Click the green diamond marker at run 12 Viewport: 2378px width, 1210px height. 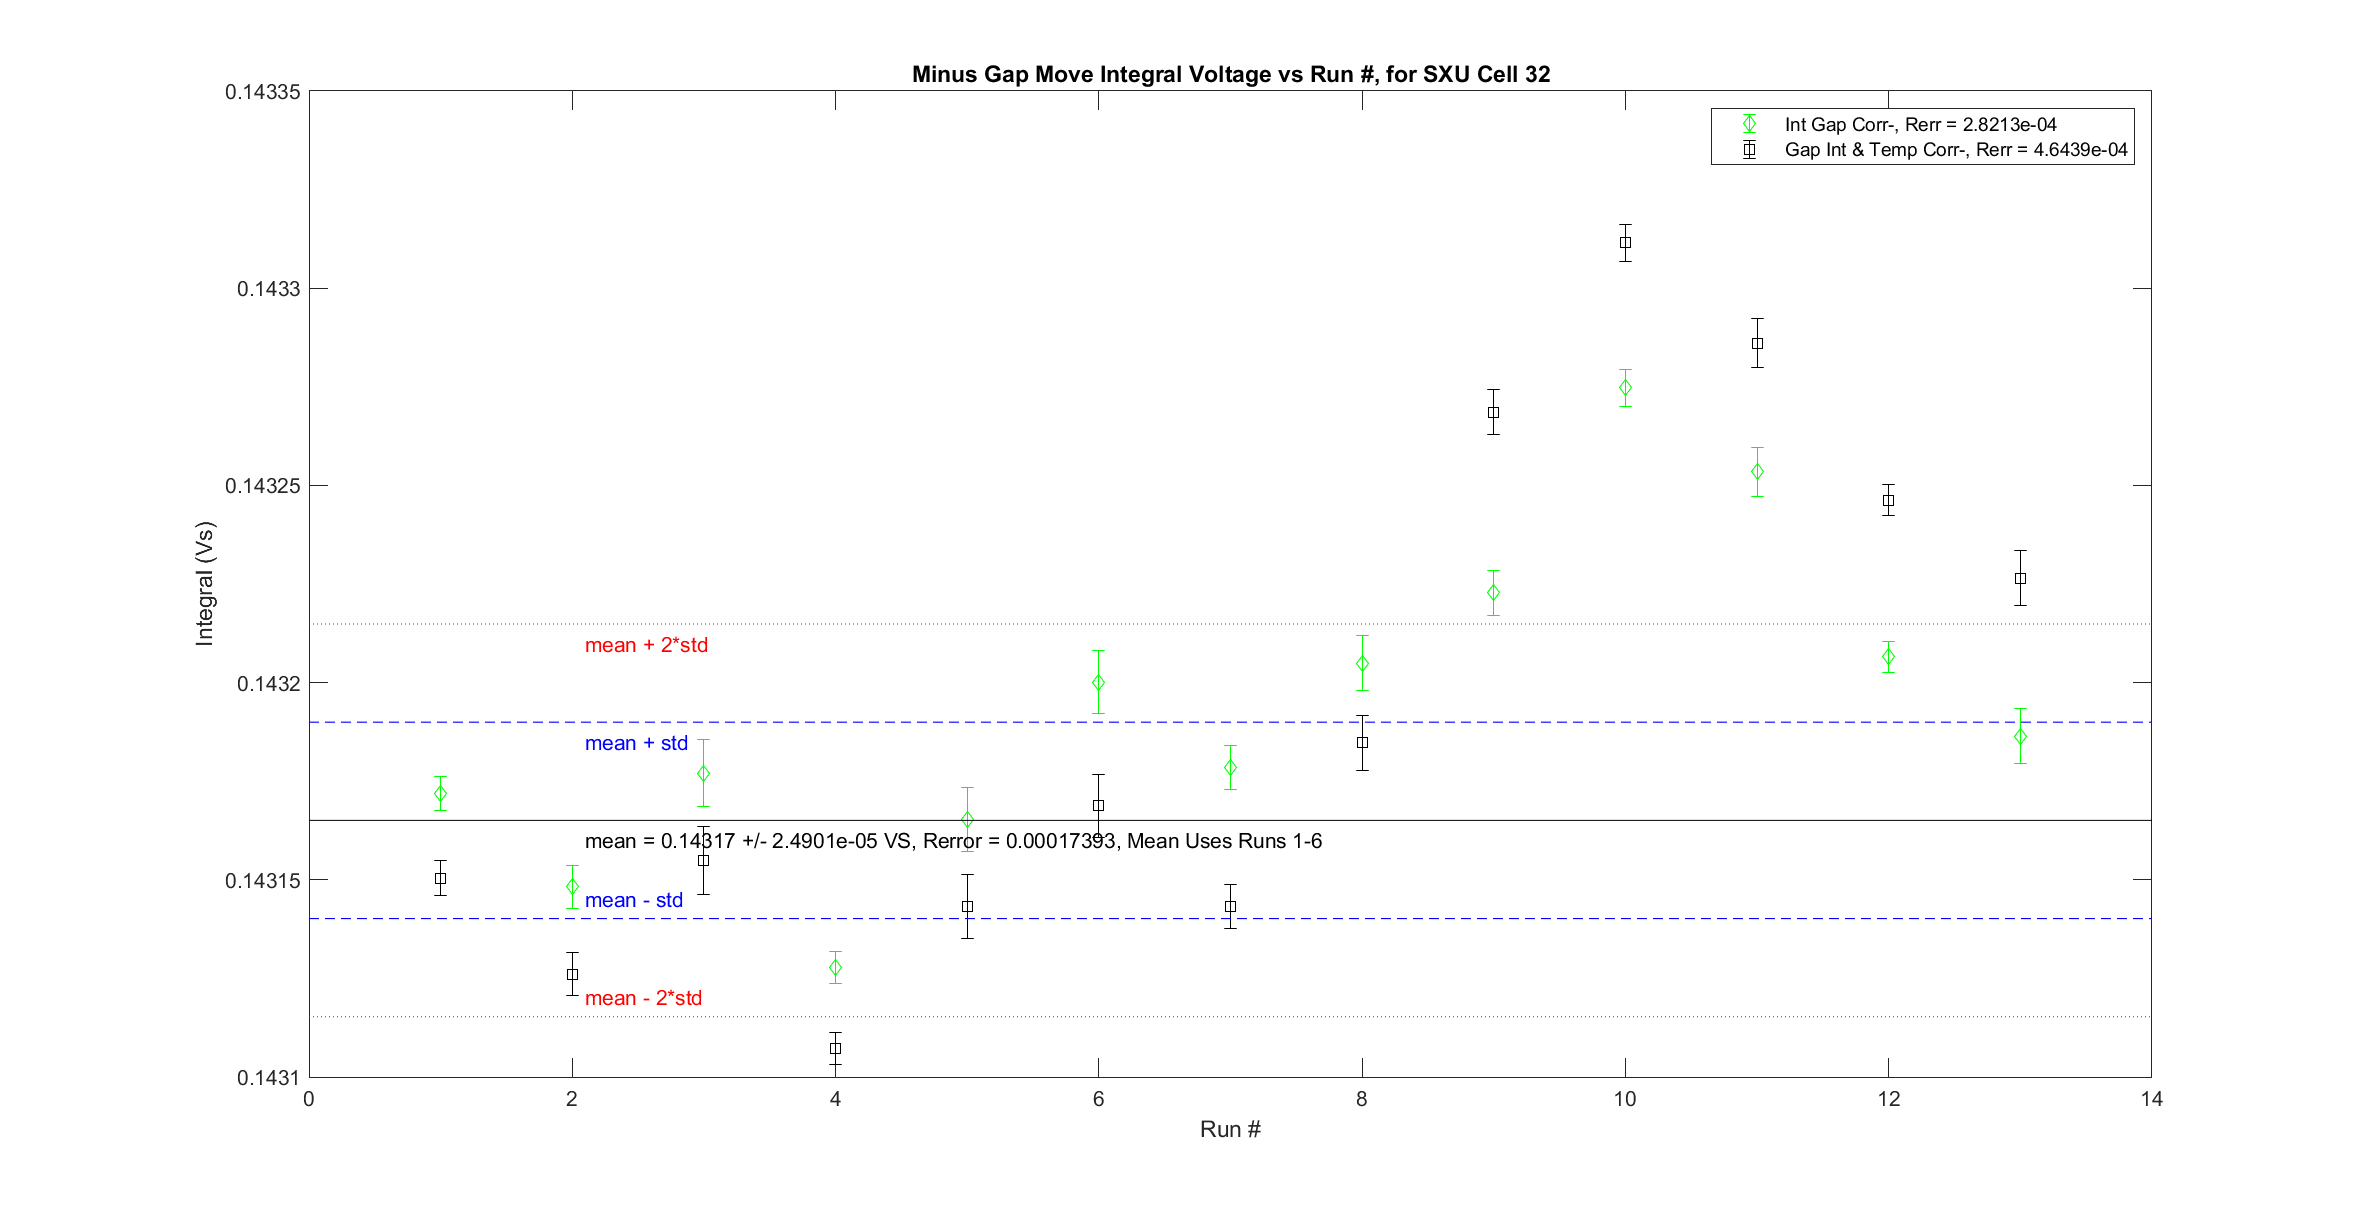click(1888, 657)
